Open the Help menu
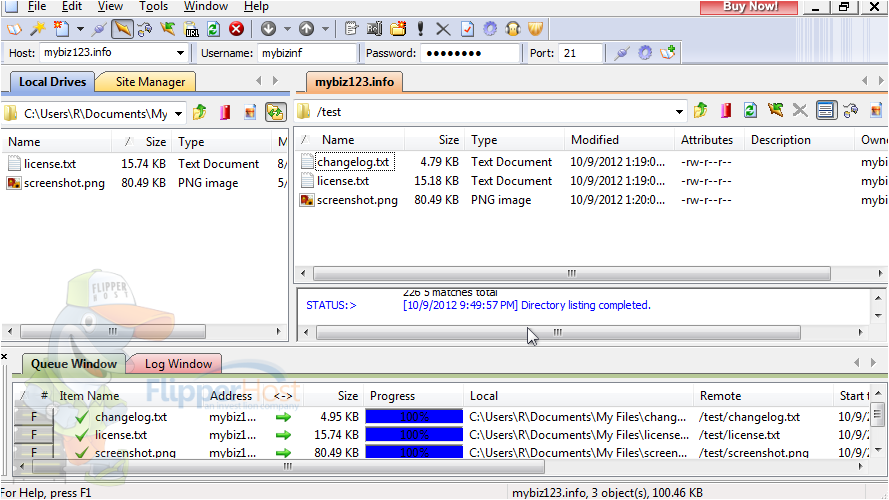889x500 pixels. 256,6
